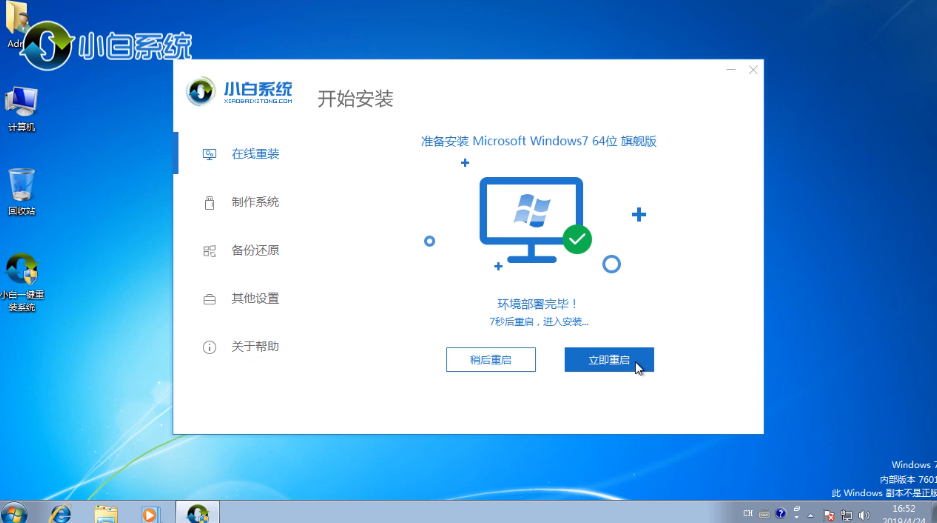The width and height of the screenshot is (937, 523).
Task: Open the 关于帮助 sidebar section
Action: tap(255, 347)
